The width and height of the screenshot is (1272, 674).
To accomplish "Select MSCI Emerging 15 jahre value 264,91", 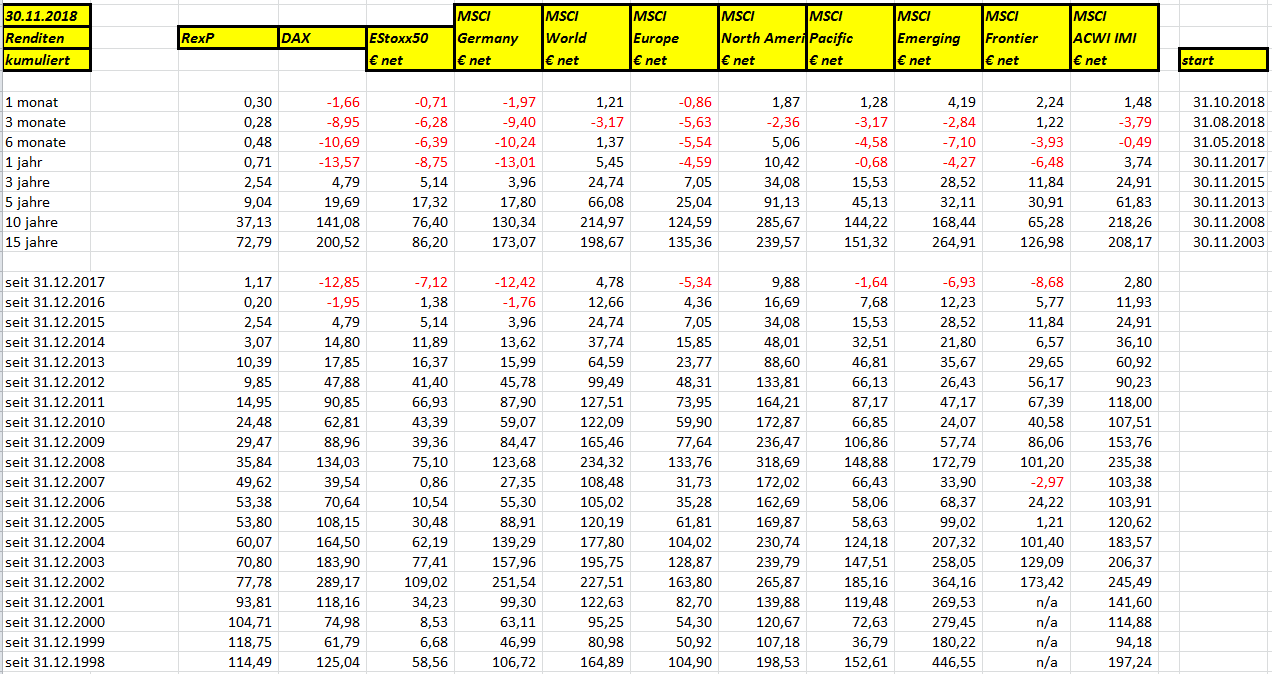I will [x=954, y=242].
